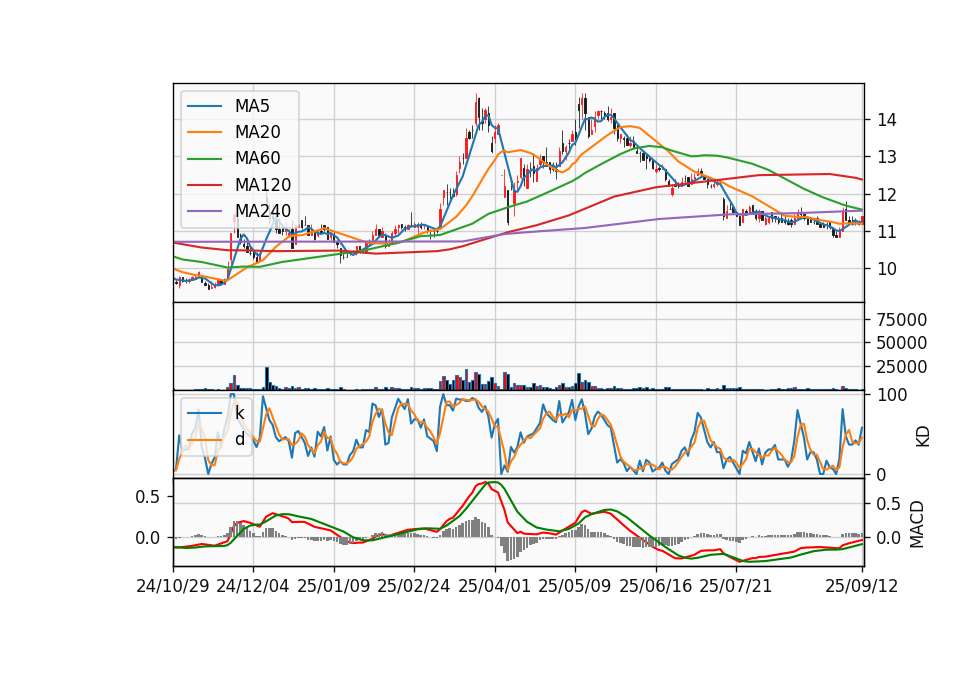Click the 25/04/01 date axis label
The image size is (960, 690).
pos(495,587)
